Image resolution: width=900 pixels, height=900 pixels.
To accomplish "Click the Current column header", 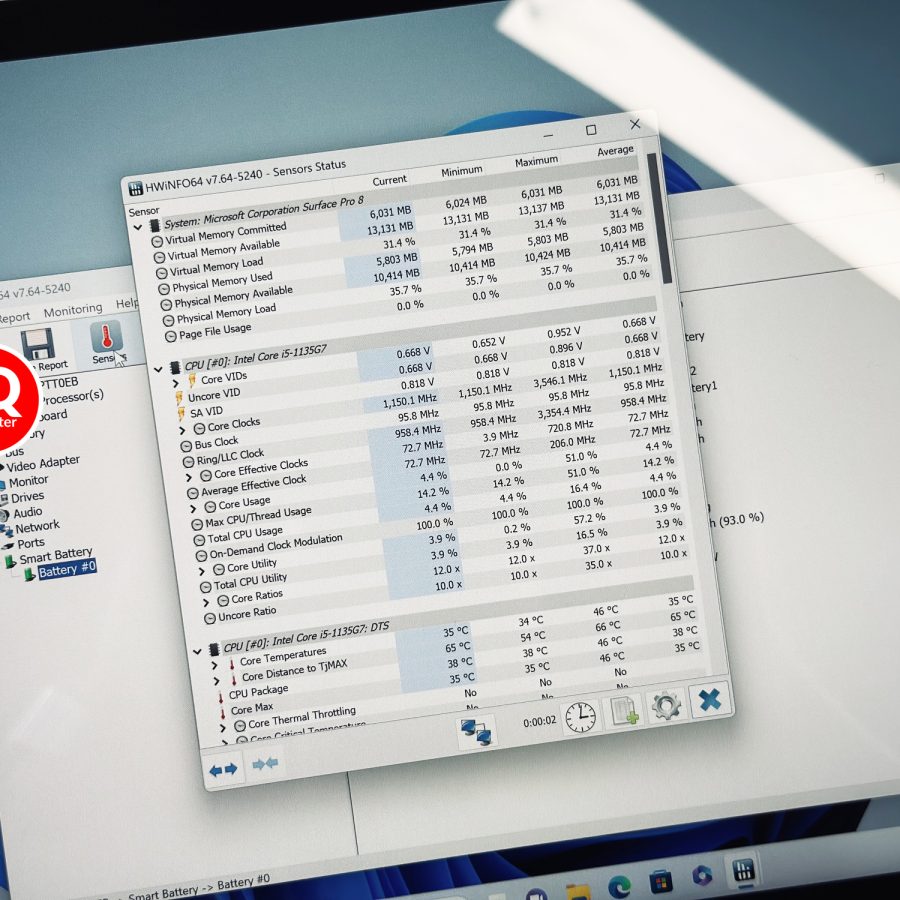I will [x=389, y=181].
